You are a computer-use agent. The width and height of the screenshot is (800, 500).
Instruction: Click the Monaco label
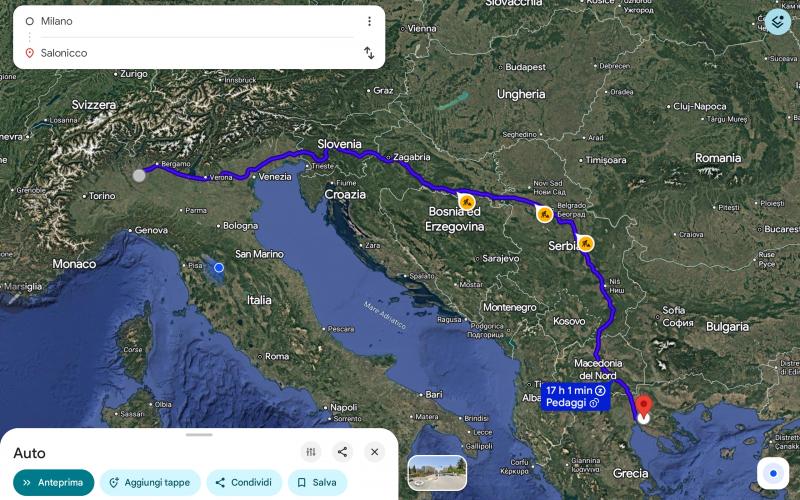pyautogui.click(x=74, y=264)
